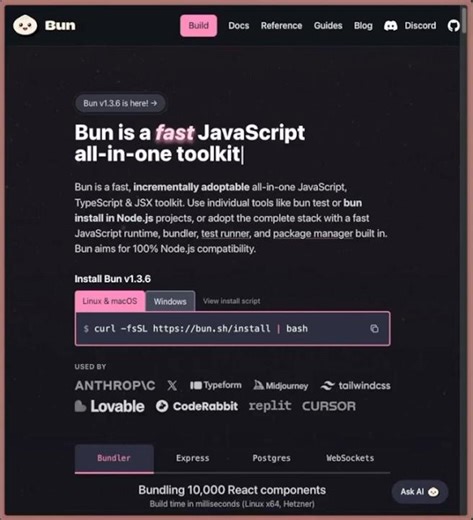The image size is (473, 520).
Task: Click the Typeform logo
Action: (216, 385)
